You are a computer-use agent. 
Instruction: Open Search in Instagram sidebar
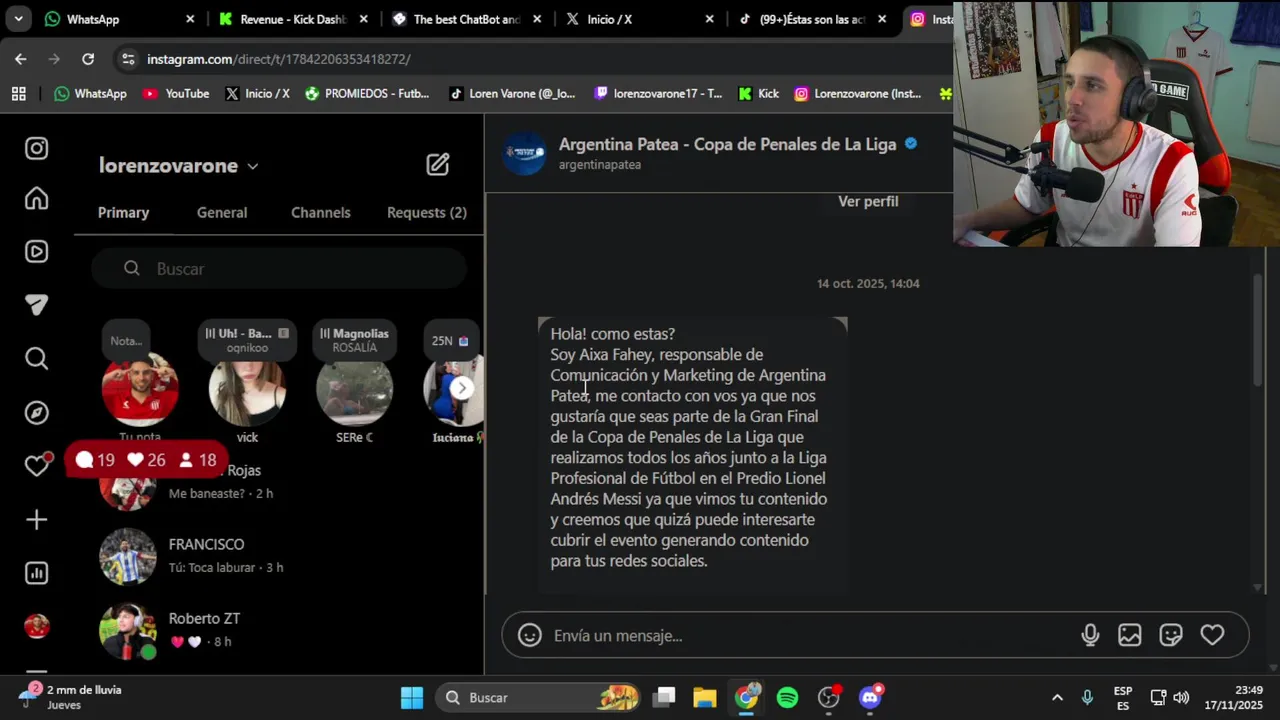click(x=37, y=358)
